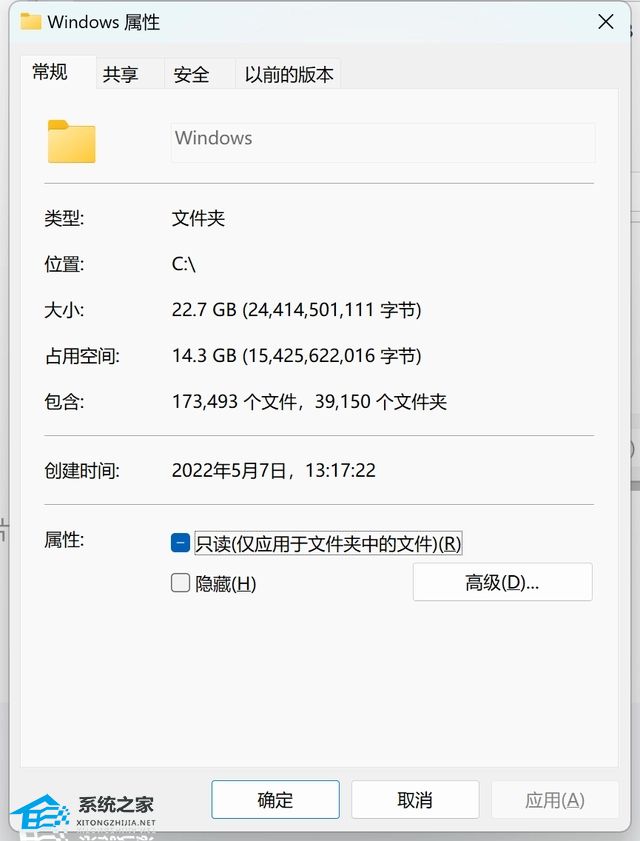Click the location value C:\
The width and height of the screenshot is (640, 841).
(183, 264)
